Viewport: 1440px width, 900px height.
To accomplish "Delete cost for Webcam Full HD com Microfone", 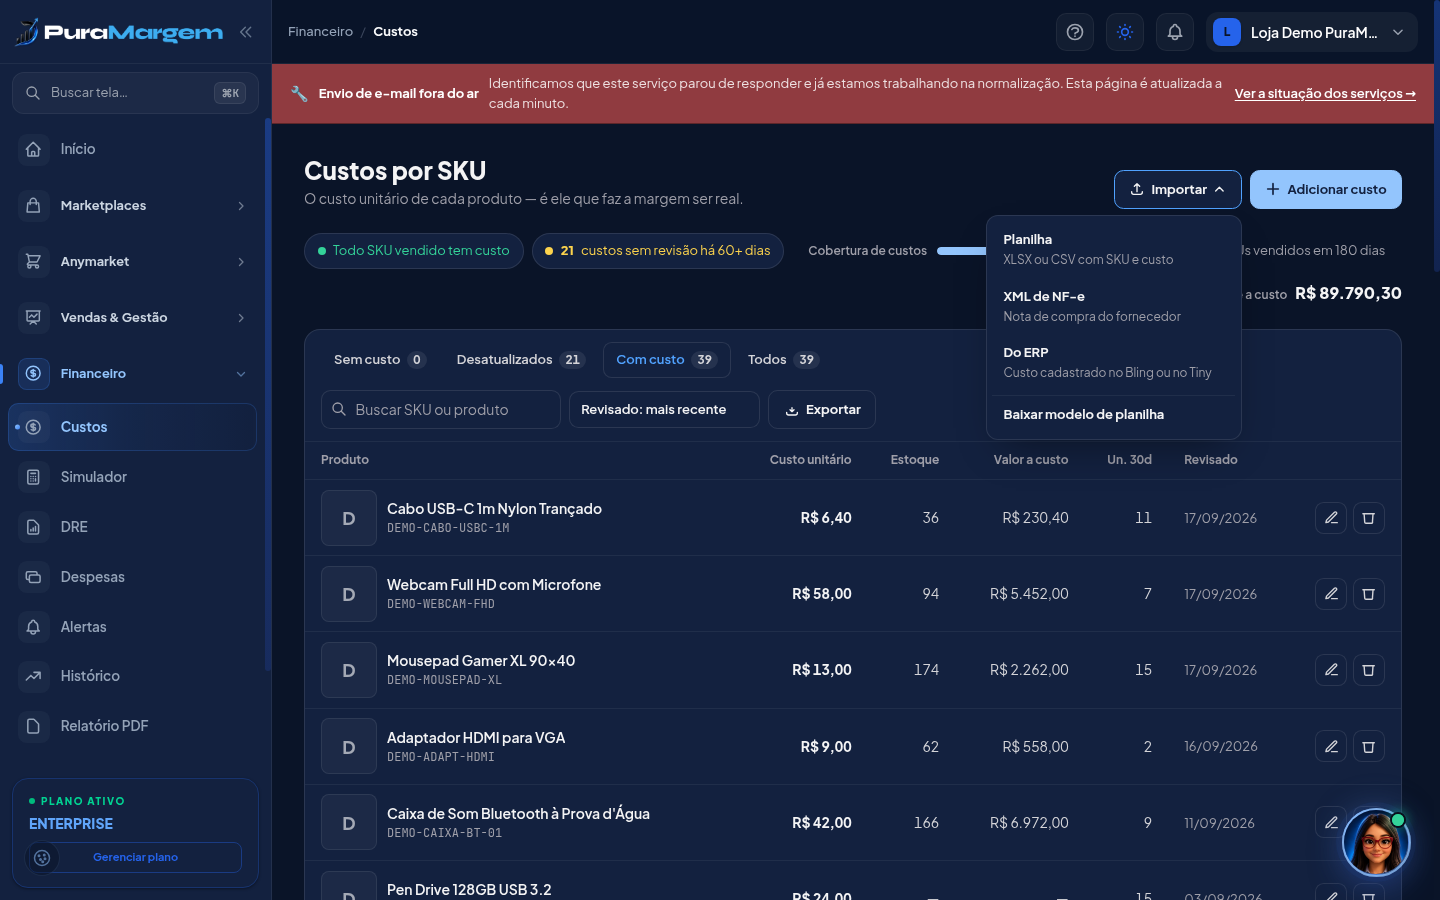I will pyautogui.click(x=1369, y=594).
